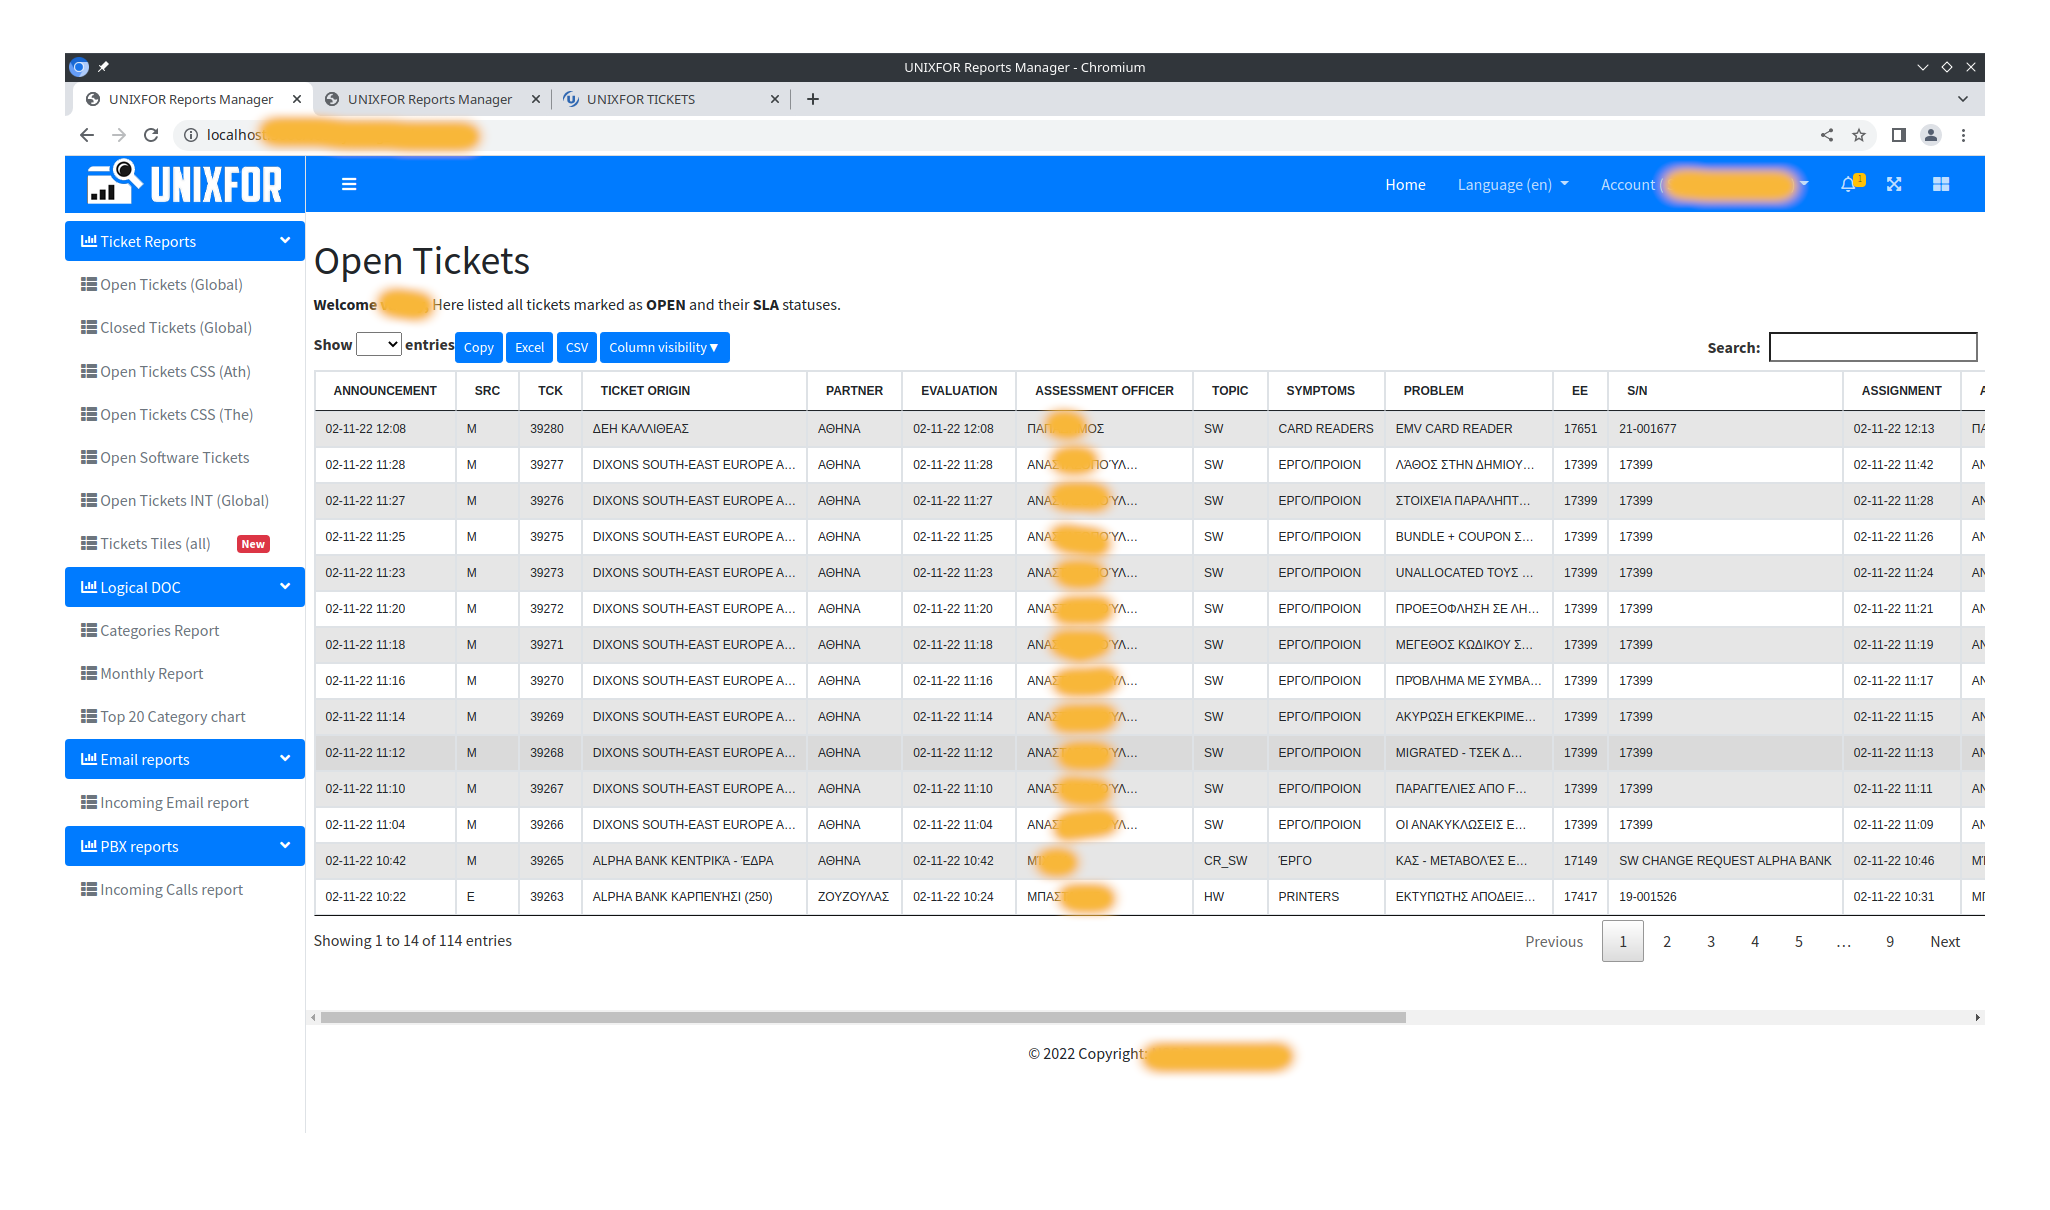Click the browser share icon
The image size is (2050, 1210).
coord(1827,135)
